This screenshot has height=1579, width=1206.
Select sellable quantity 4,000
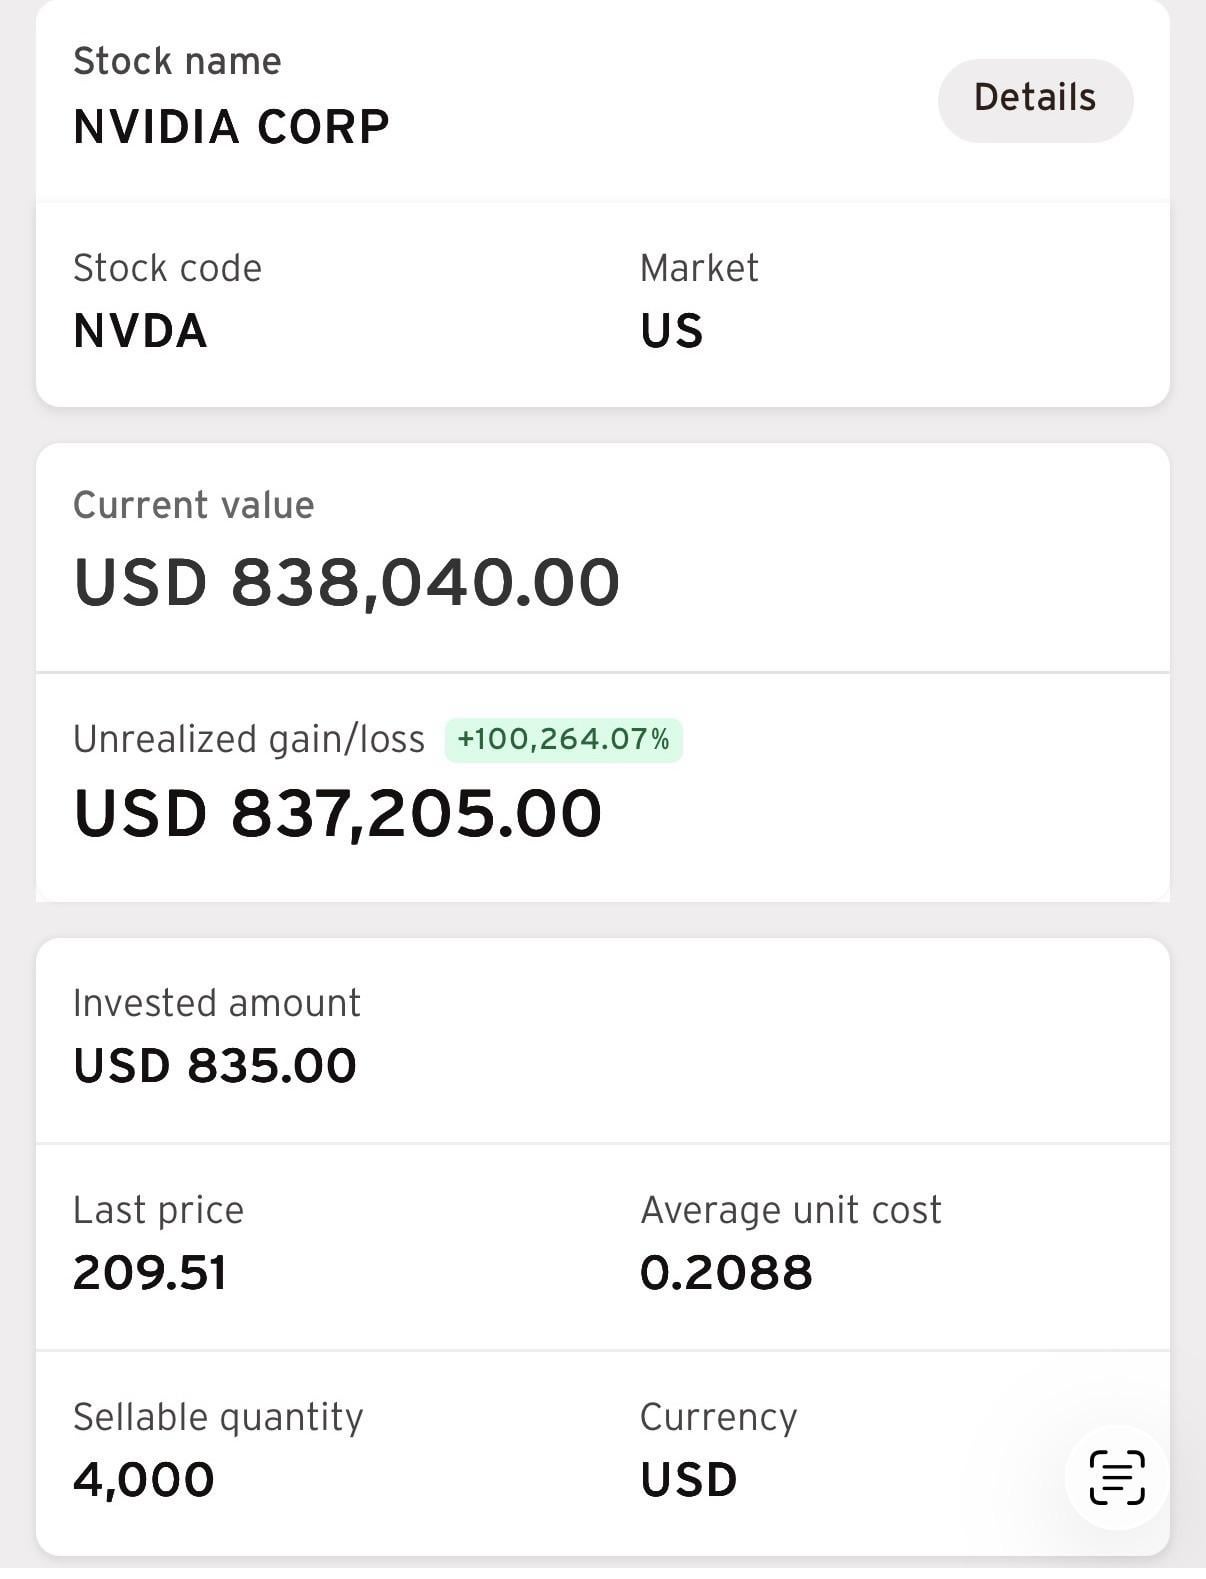point(143,1480)
